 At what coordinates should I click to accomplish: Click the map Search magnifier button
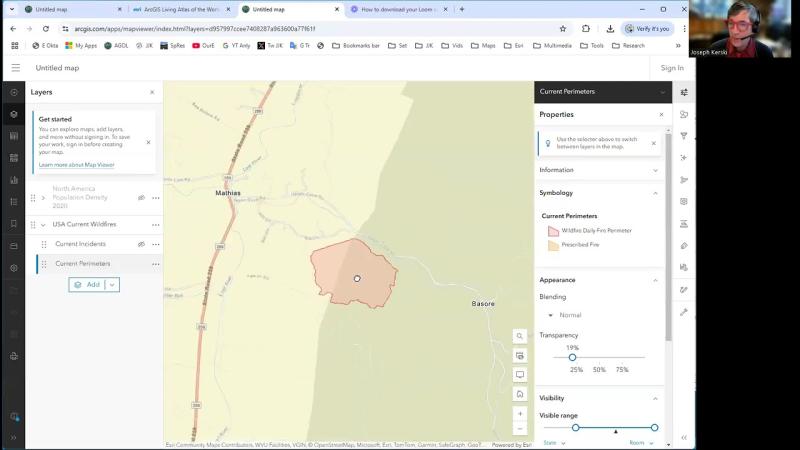pos(519,336)
